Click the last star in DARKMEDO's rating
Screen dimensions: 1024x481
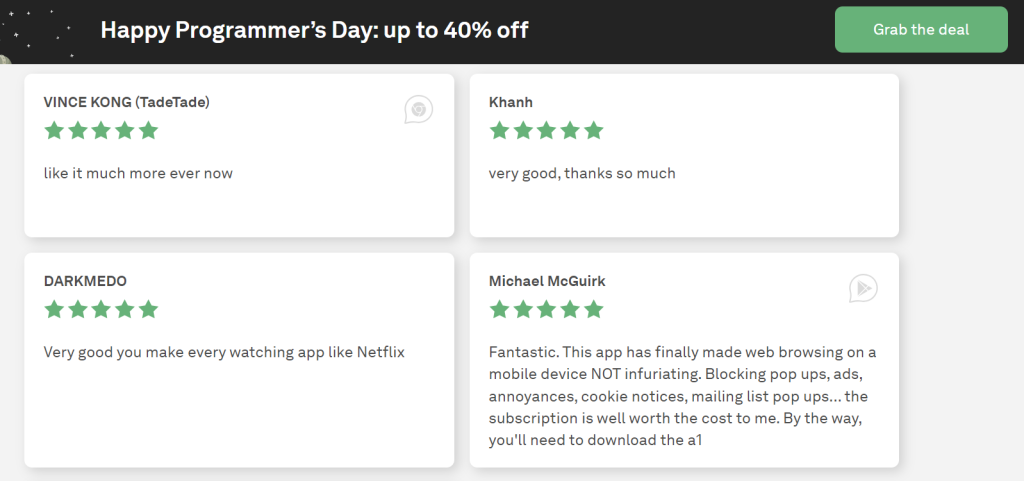(148, 310)
